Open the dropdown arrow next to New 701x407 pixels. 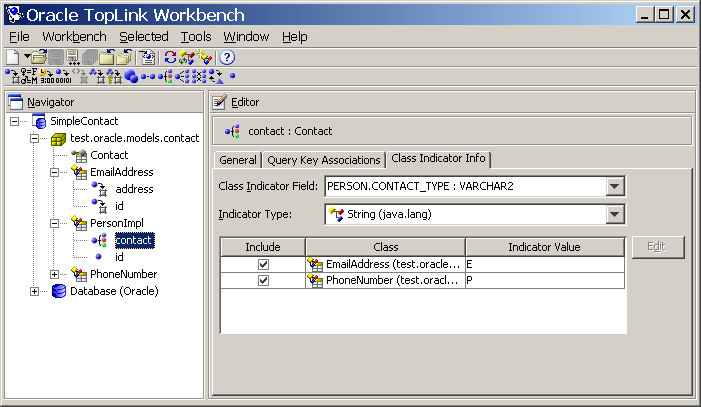click(x=27, y=56)
